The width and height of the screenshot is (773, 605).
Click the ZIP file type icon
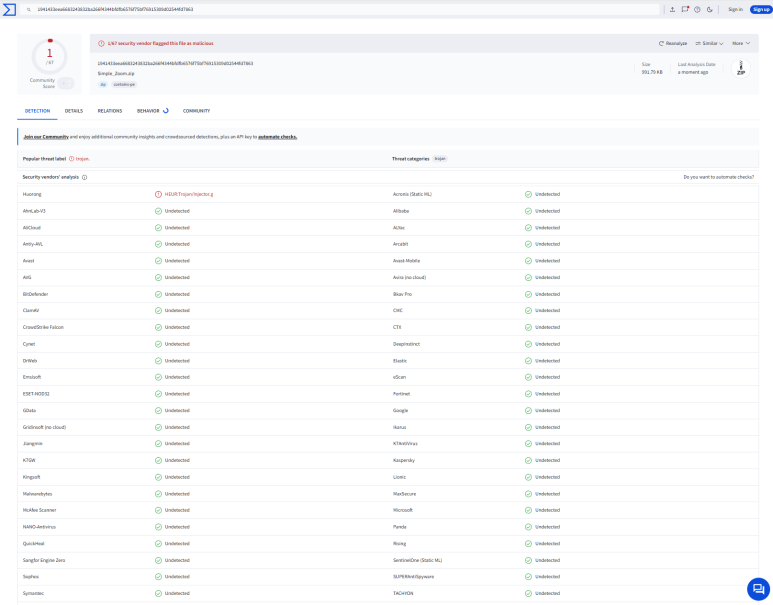tap(740, 68)
